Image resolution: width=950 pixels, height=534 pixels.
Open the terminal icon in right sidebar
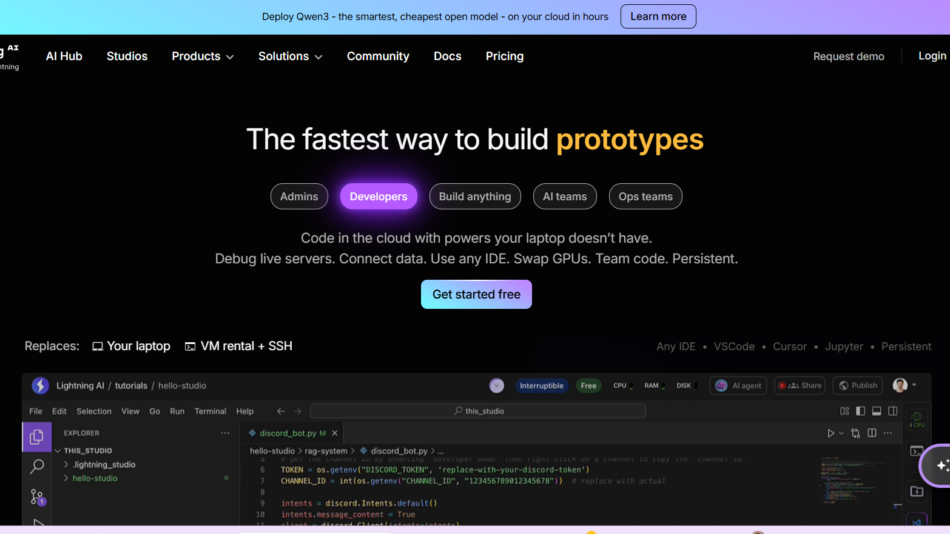tap(917, 451)
